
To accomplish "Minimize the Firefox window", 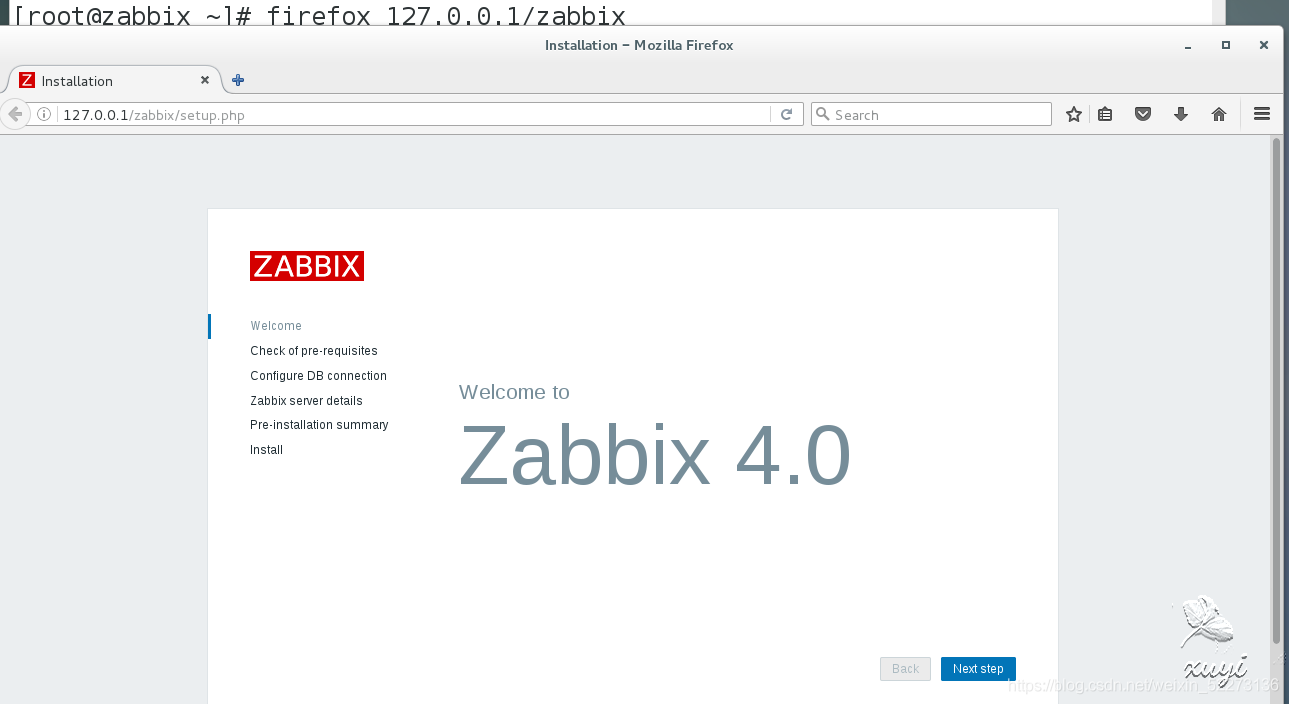I will 1188,46.
